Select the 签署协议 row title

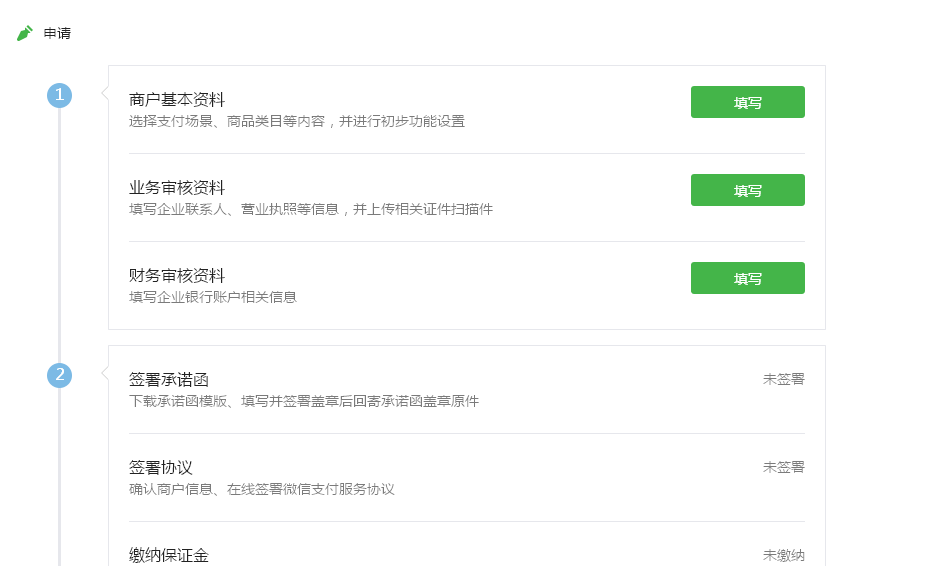[160, 467]
